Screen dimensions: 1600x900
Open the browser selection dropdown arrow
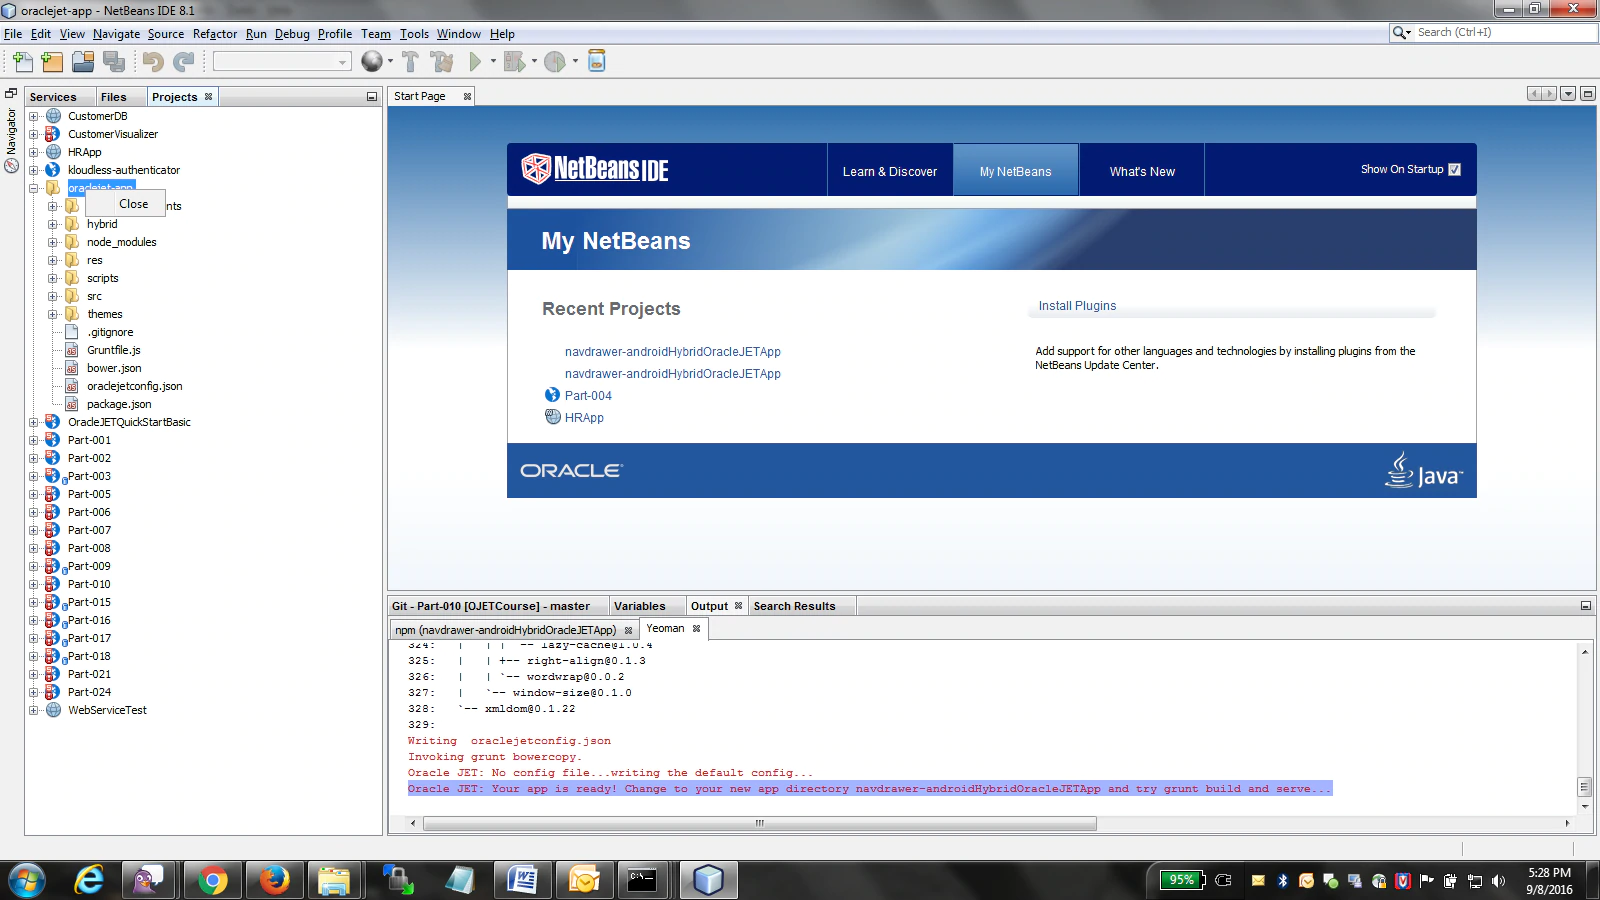pos(390,62)
